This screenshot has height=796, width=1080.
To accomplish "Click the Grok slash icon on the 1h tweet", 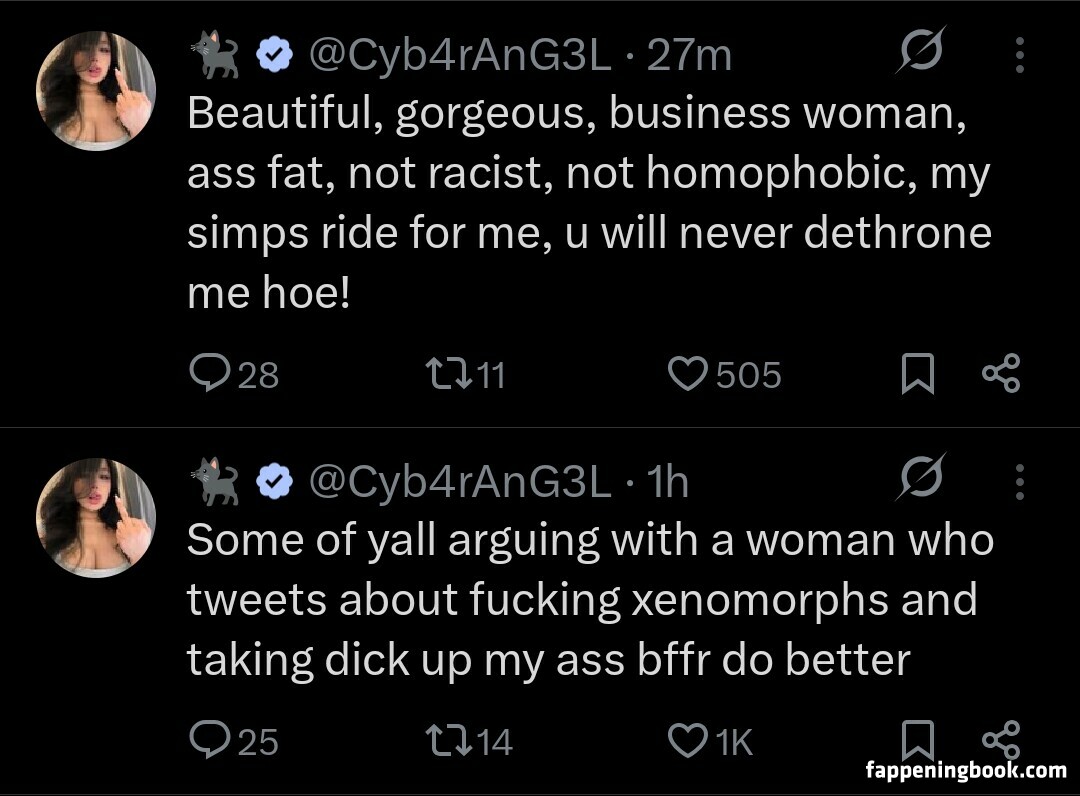I will coord(920,480).
